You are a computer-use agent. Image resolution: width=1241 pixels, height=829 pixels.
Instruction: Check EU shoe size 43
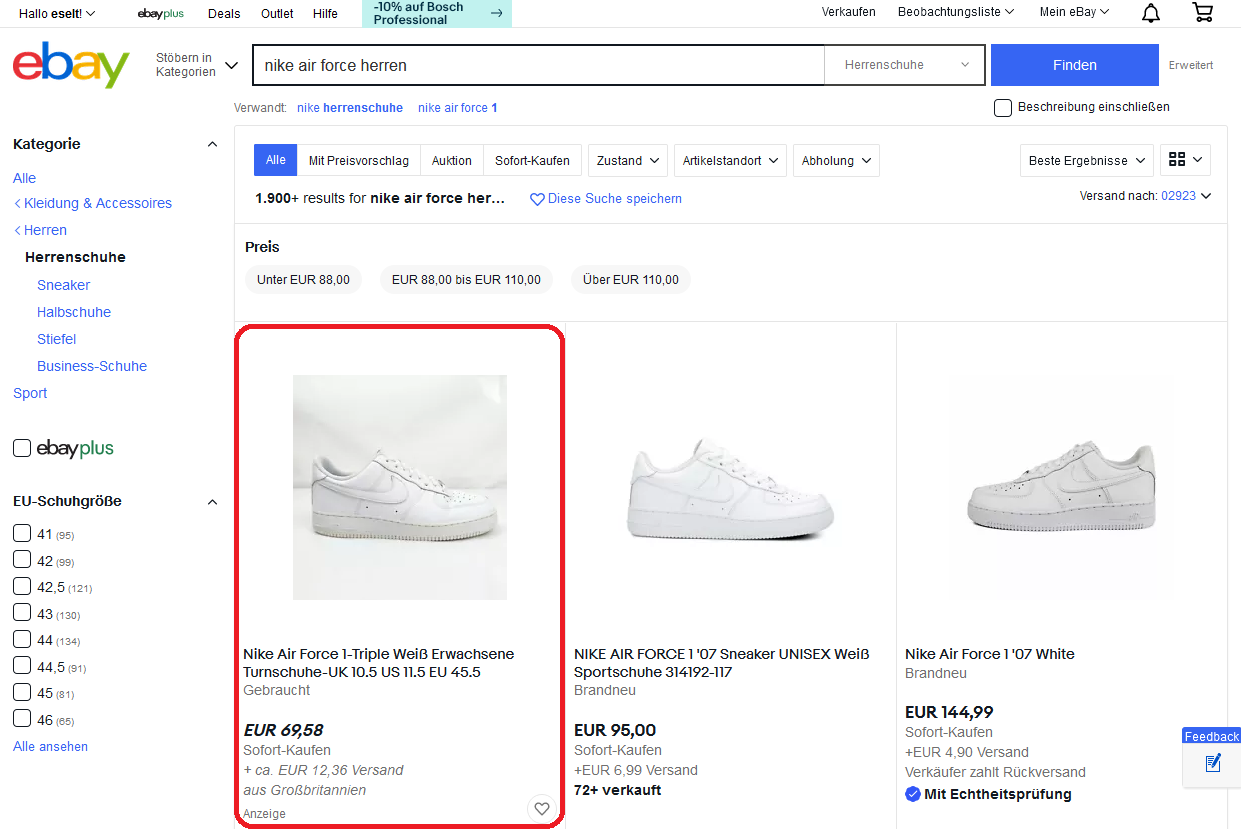click(22, 613)
